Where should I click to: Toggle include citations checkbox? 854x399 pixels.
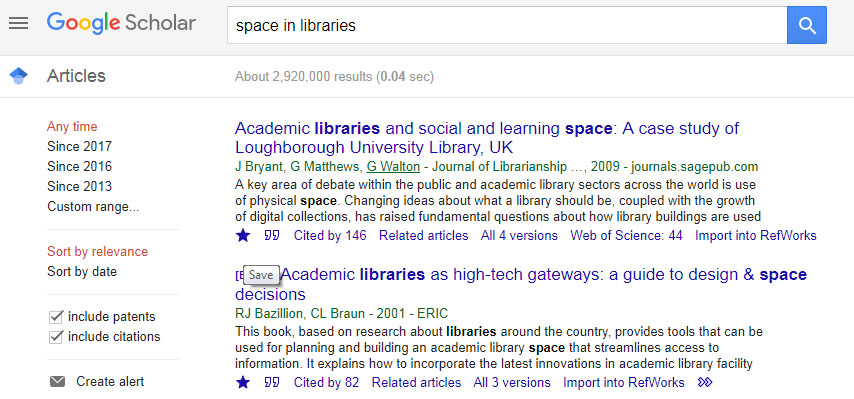pos(56,337)
